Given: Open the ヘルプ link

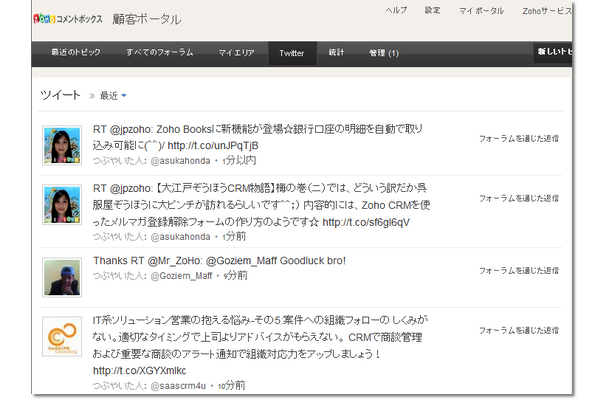Looking at the screenshot, I should point(396,11).
